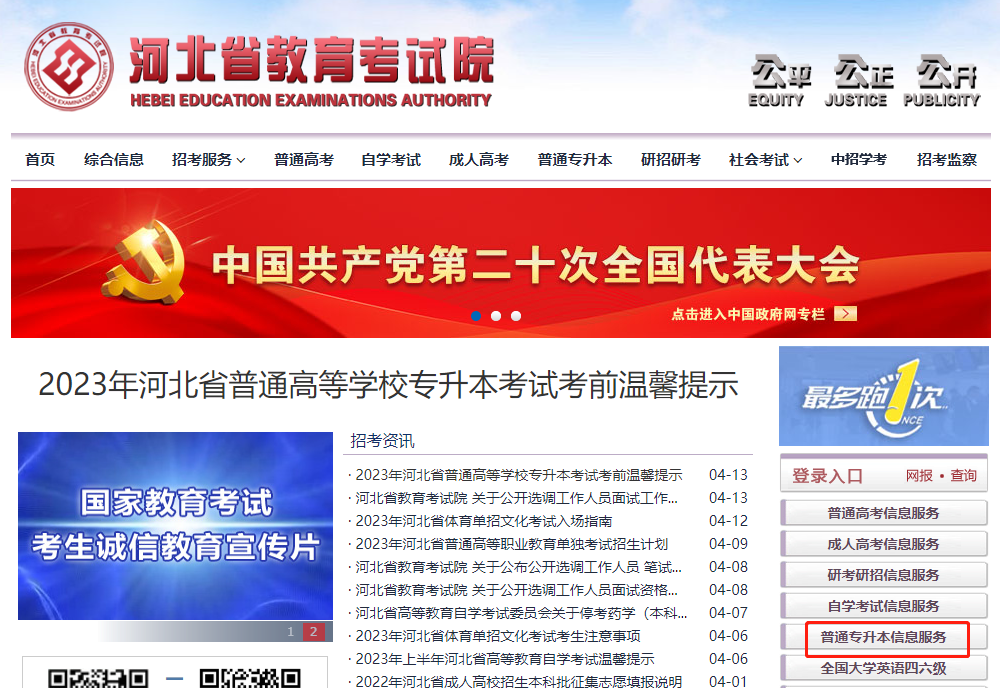Open news 关于公开选调工作人员面试资格 item
Screen dimensions: 1000x688
[517, 590]
